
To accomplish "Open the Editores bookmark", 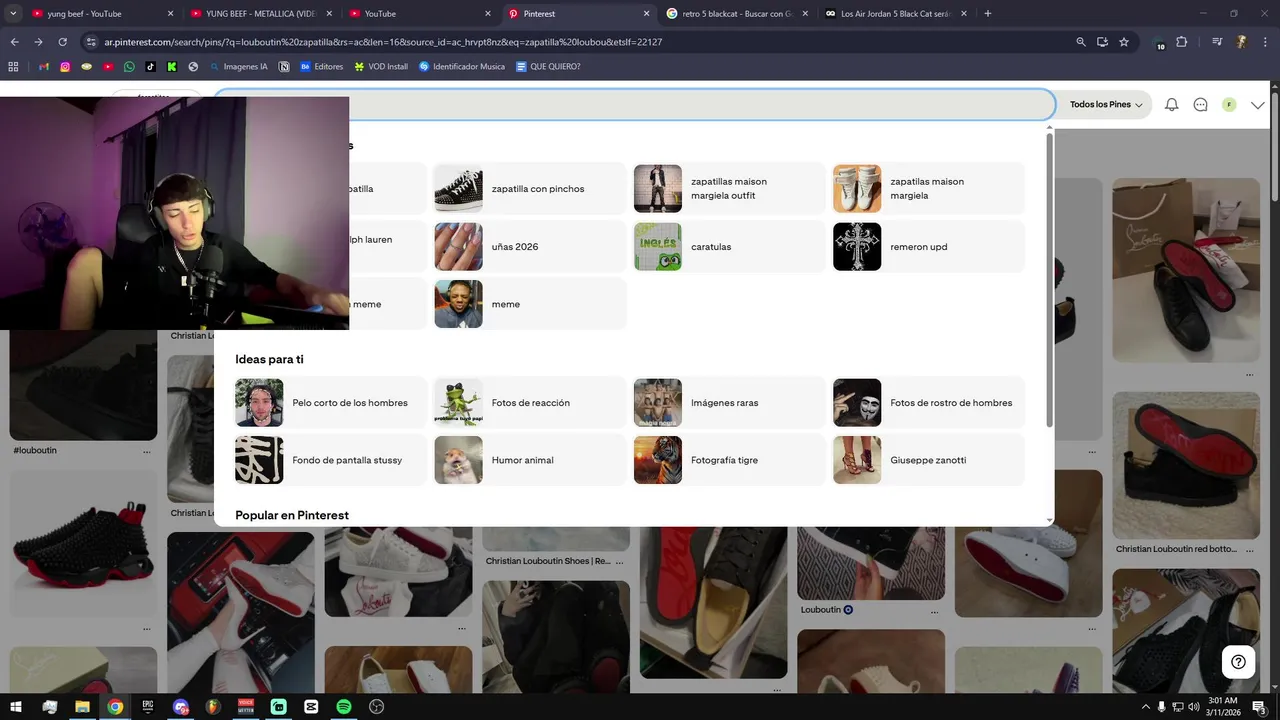I will 322,67.
